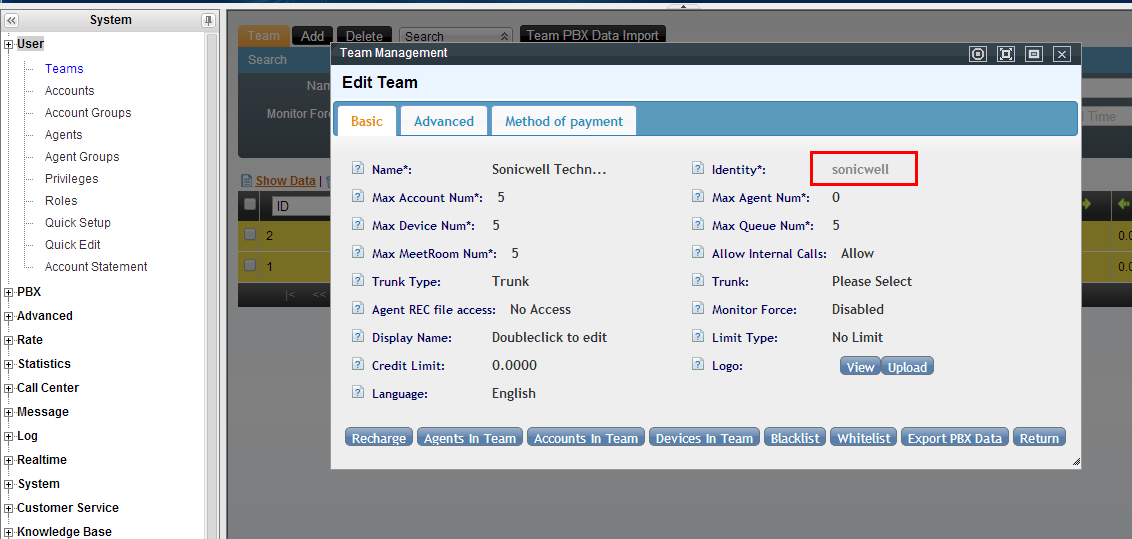Screen dimensions: 1132x539
Task: Show help for Monitor Force field
Action: pyautogui.click(x=698, y=310)
